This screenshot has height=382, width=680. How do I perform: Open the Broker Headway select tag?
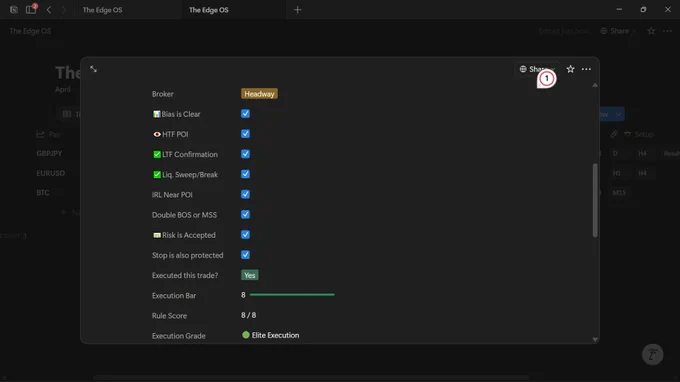click(x=259, y=94)
